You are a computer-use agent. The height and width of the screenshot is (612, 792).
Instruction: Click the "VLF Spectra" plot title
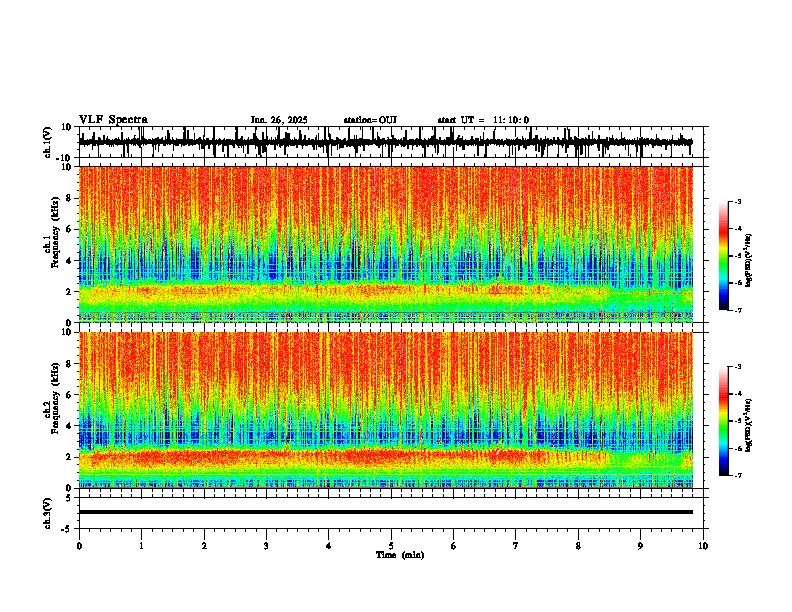coord(113,120)
